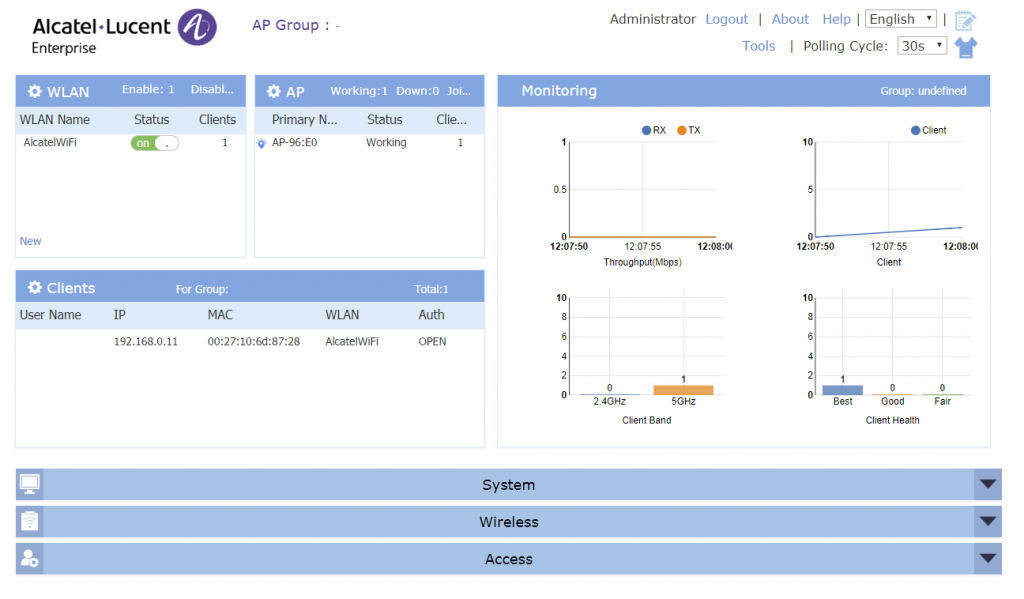Open the Help menu link
Screen dimensions: 1024x599
pos(836,19)
